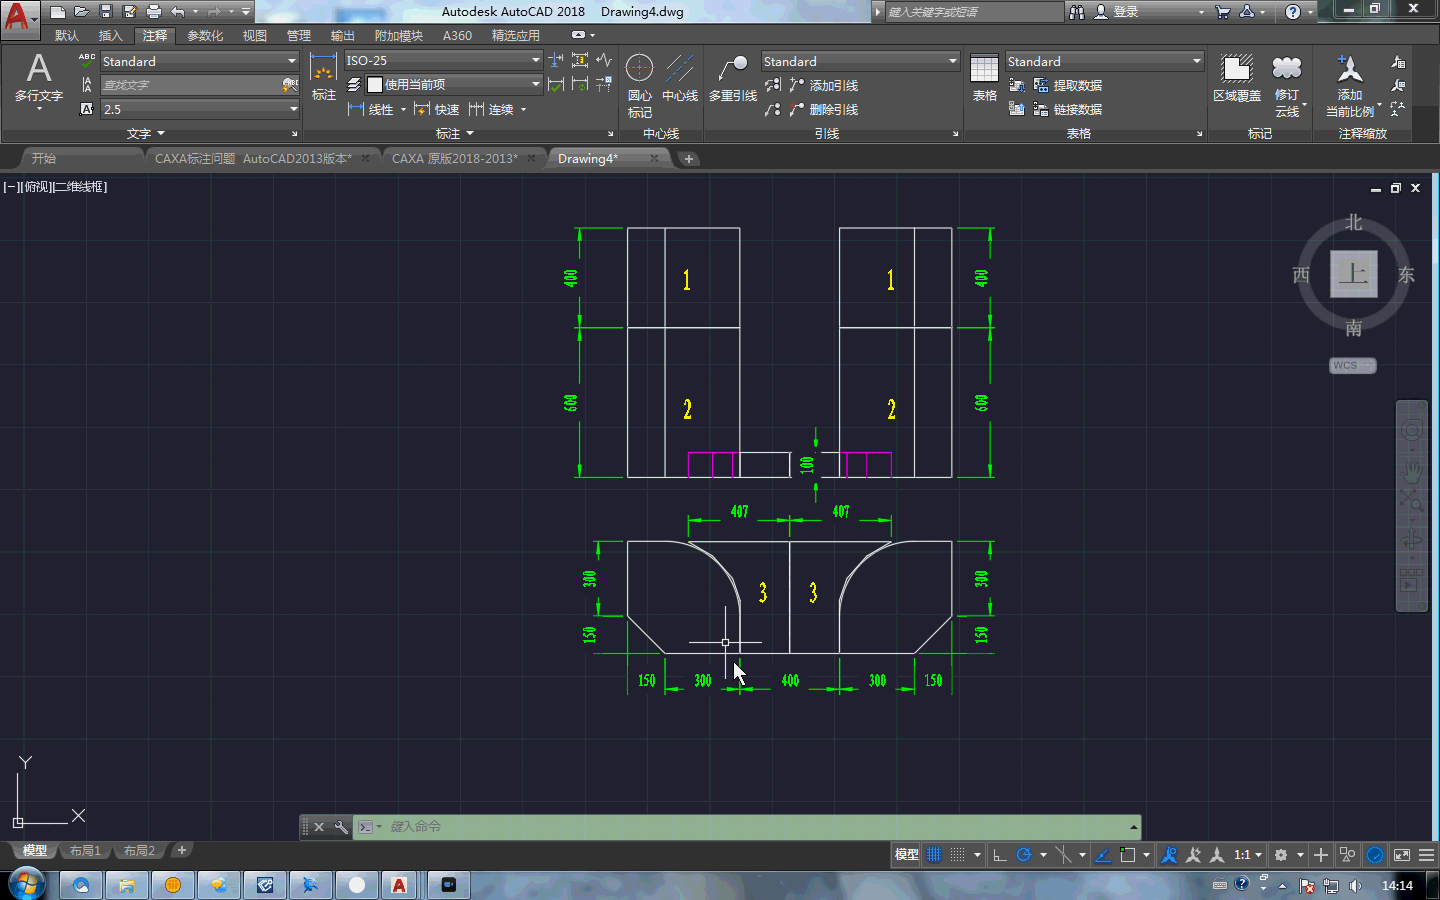1440x900 pixels.
Task: Open the 2.5 text height dropdown
Action: click(293, 109)
